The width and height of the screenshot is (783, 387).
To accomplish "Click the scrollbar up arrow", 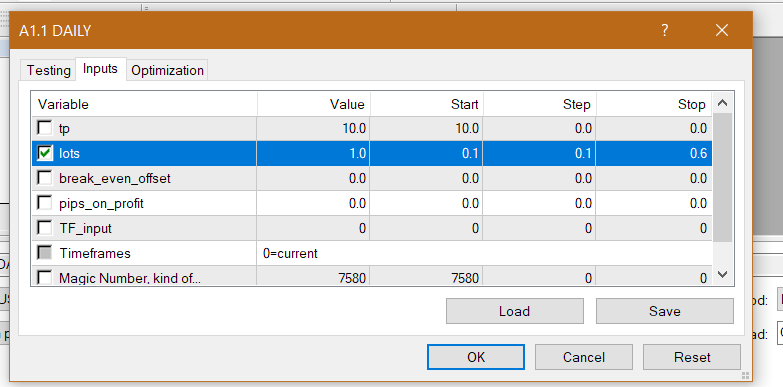I will [x=722, y=104].
